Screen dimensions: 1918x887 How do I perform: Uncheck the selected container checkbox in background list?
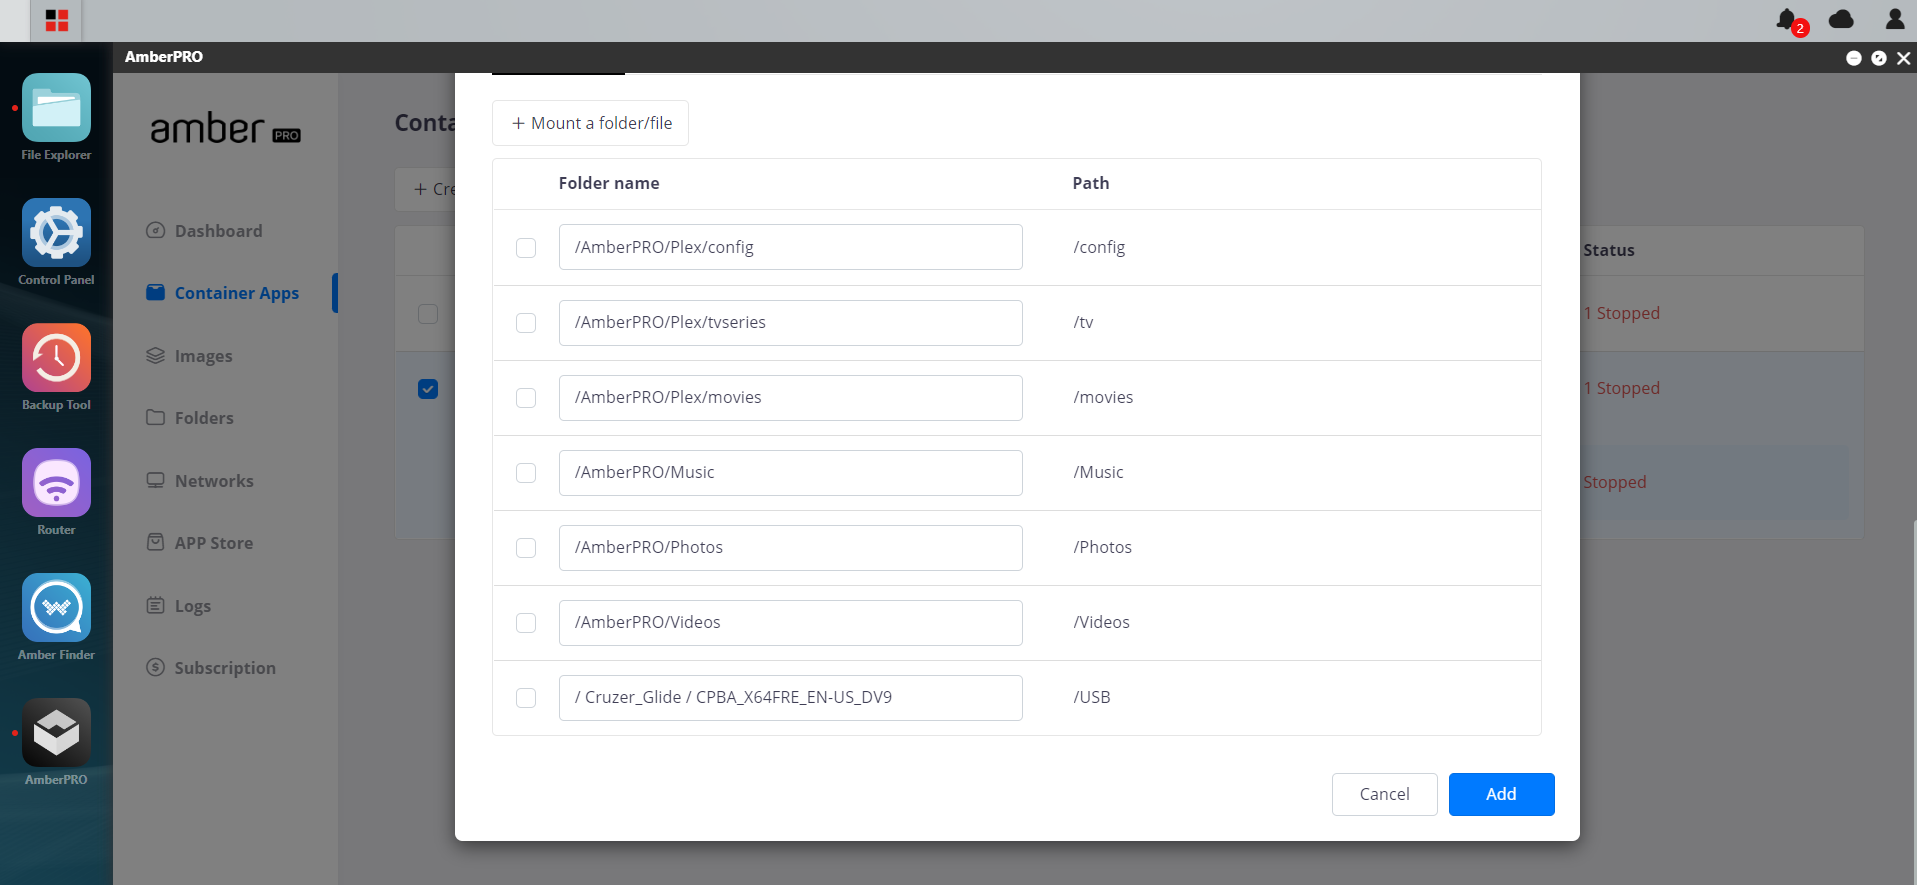428,389
